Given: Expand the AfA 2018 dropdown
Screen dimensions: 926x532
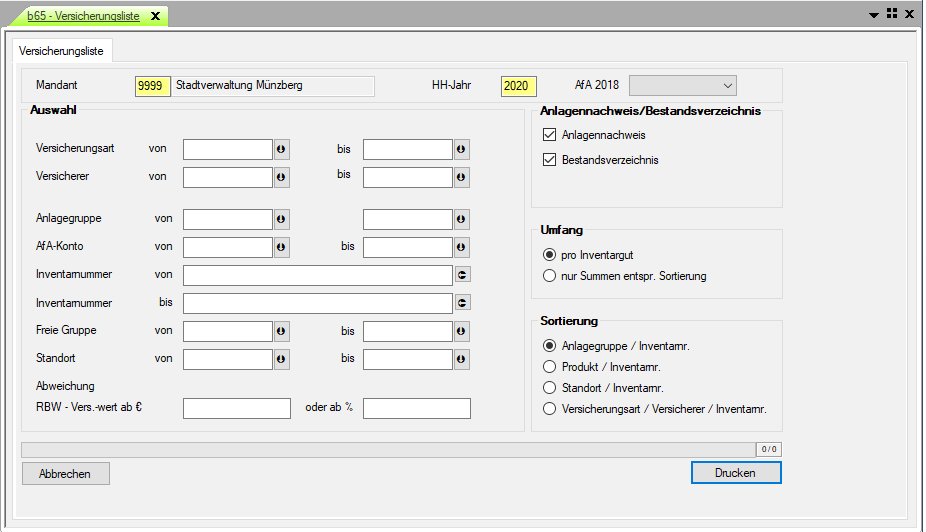Looking at the screenshot, I should 727,86.
